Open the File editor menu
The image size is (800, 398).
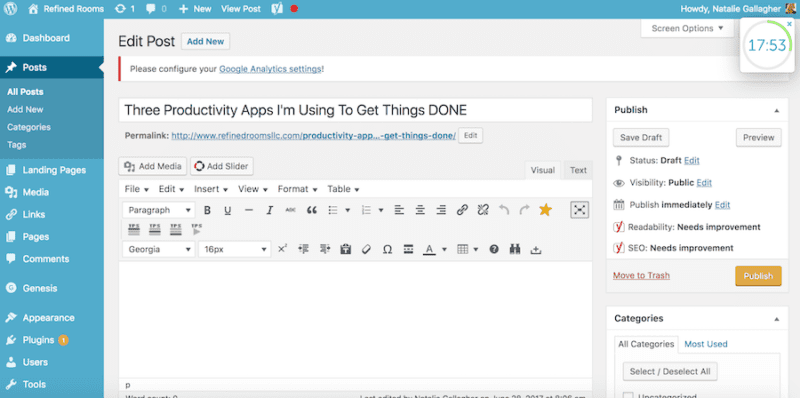[136, 189]
